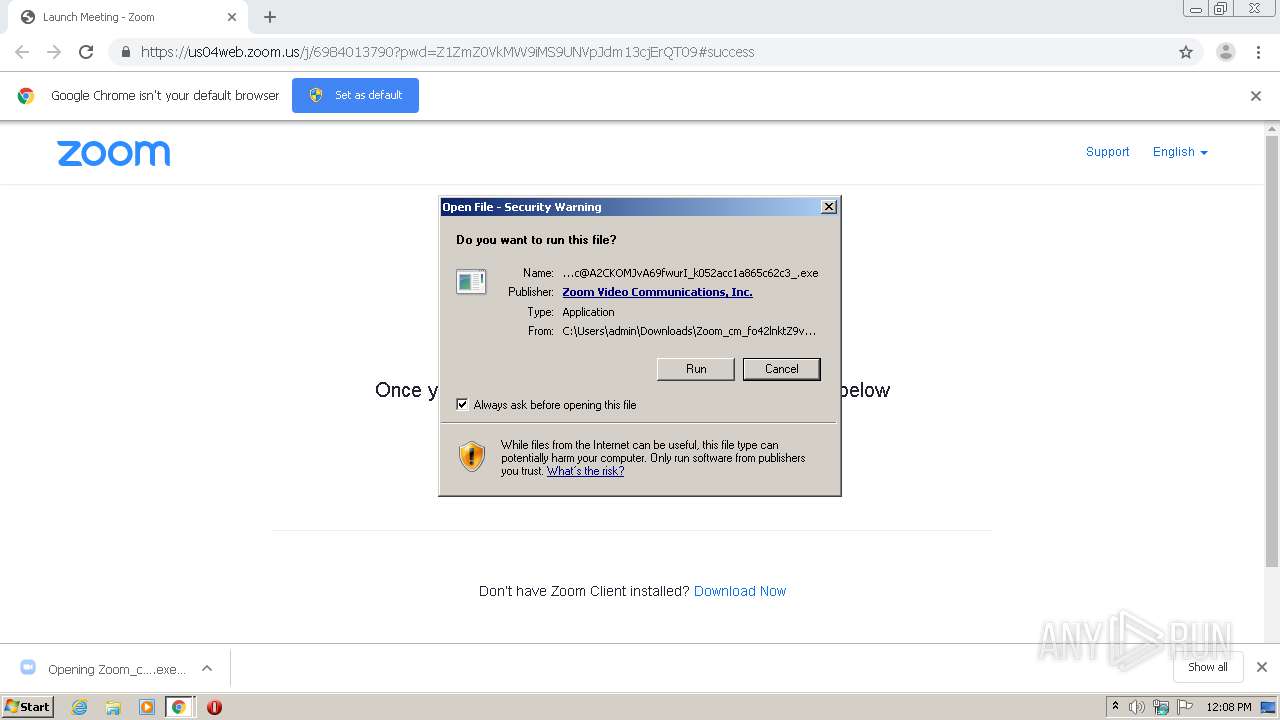
Task: Open the What's the risk? link
Action: (x=585, y=471)
